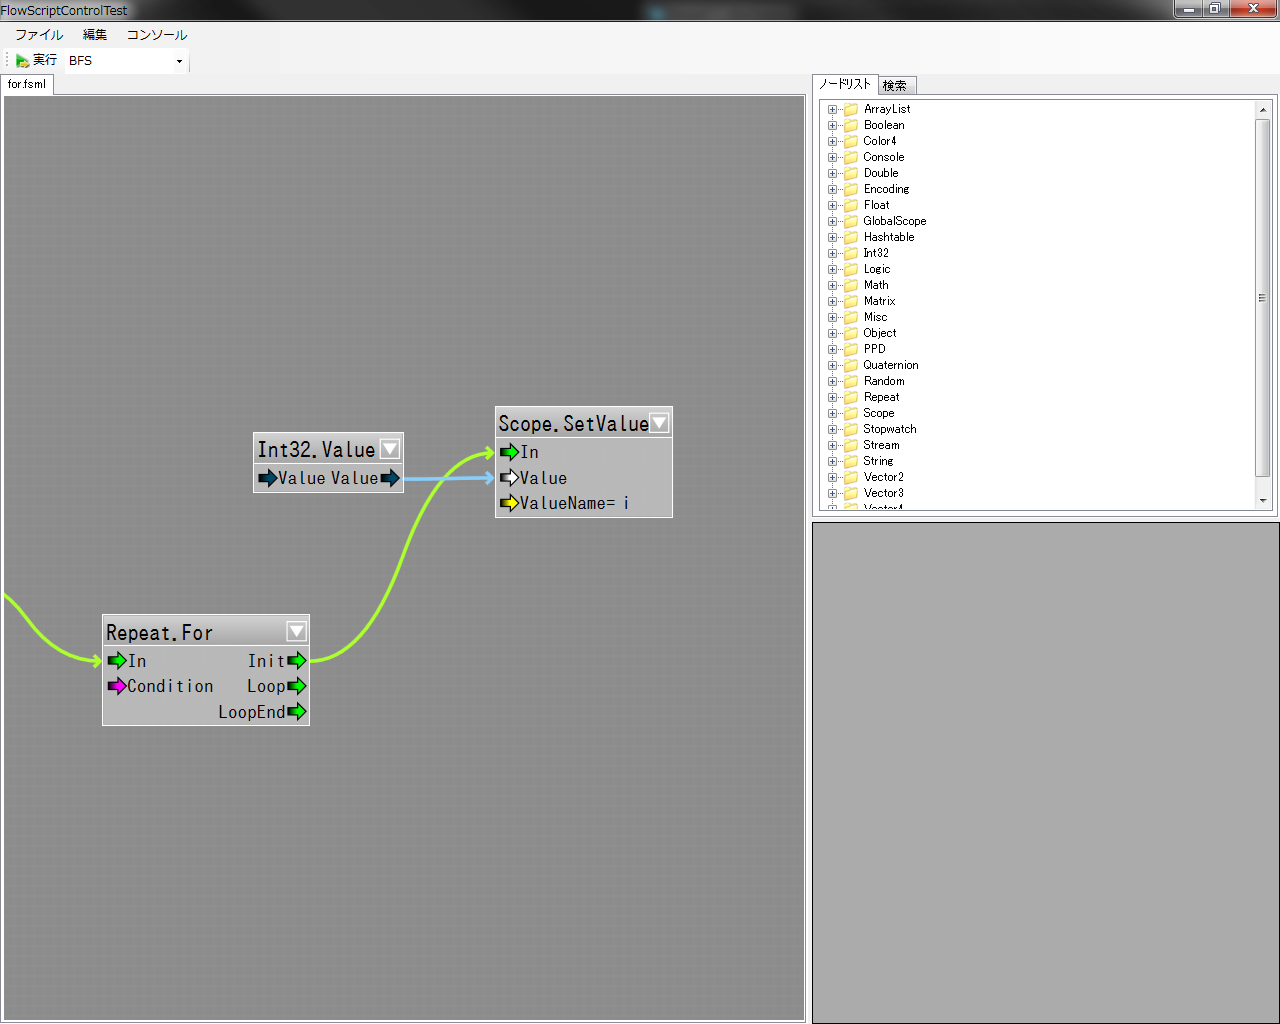
Task: Open the コンソール menu
Action: [x=156, y=35]
